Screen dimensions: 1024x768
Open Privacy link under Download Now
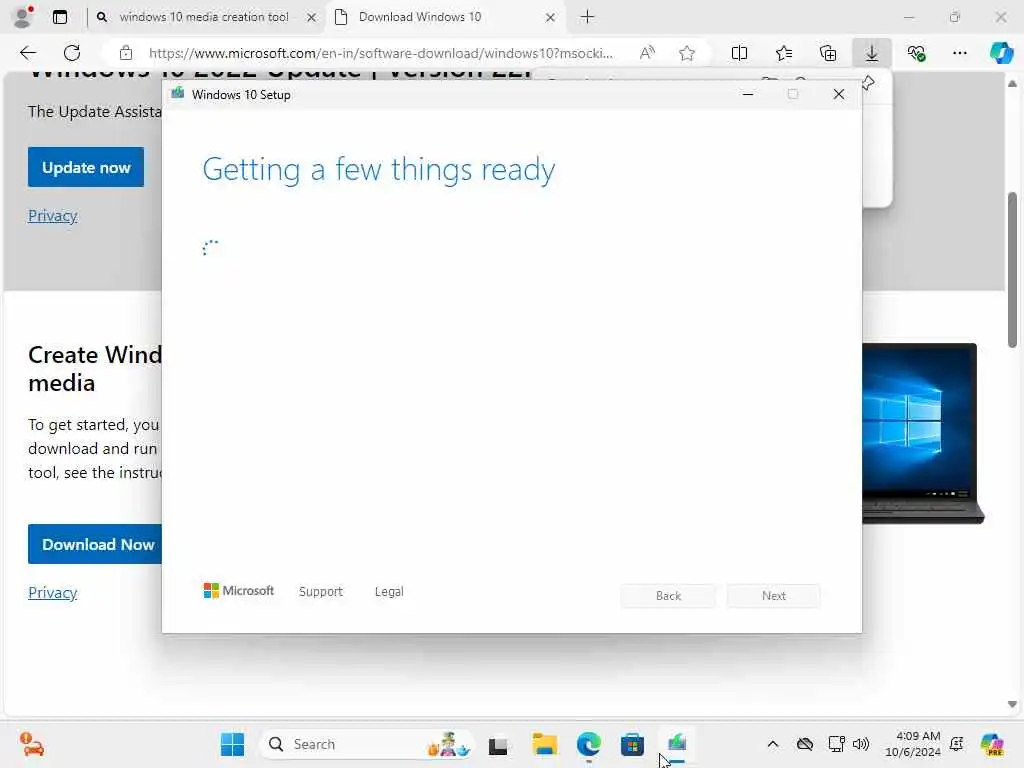pyautogui.click(x=52, y=592)
